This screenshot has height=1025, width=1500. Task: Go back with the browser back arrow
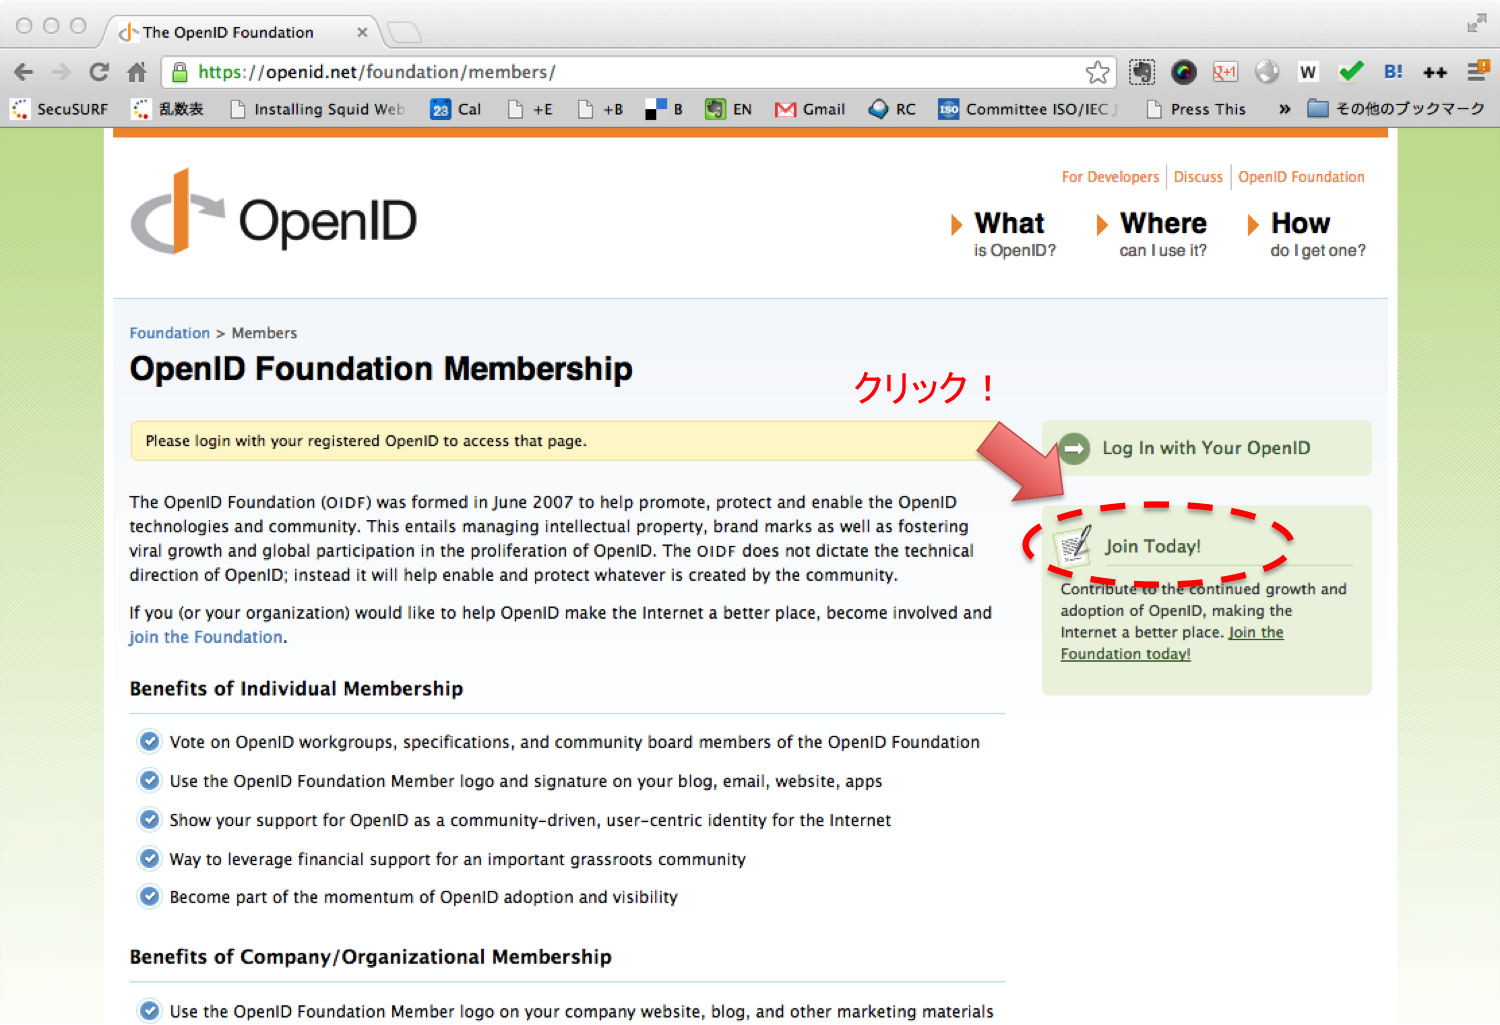pos(24,72)
